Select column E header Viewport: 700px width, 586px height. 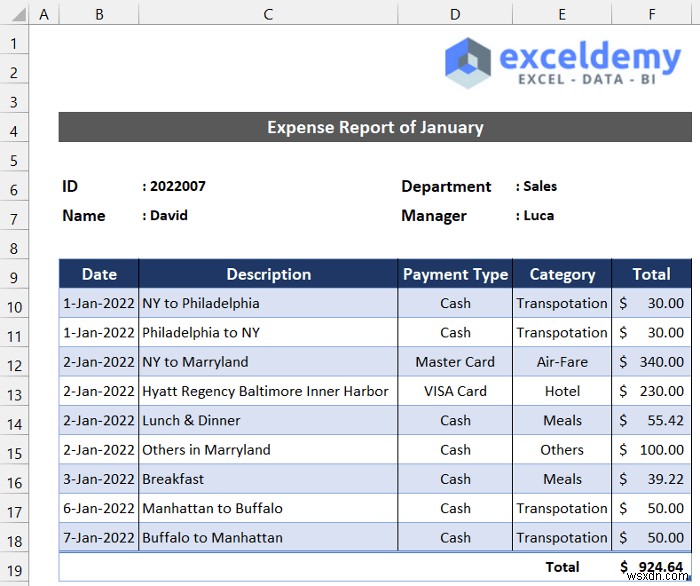pyautogui.click(x=562, y=14)
